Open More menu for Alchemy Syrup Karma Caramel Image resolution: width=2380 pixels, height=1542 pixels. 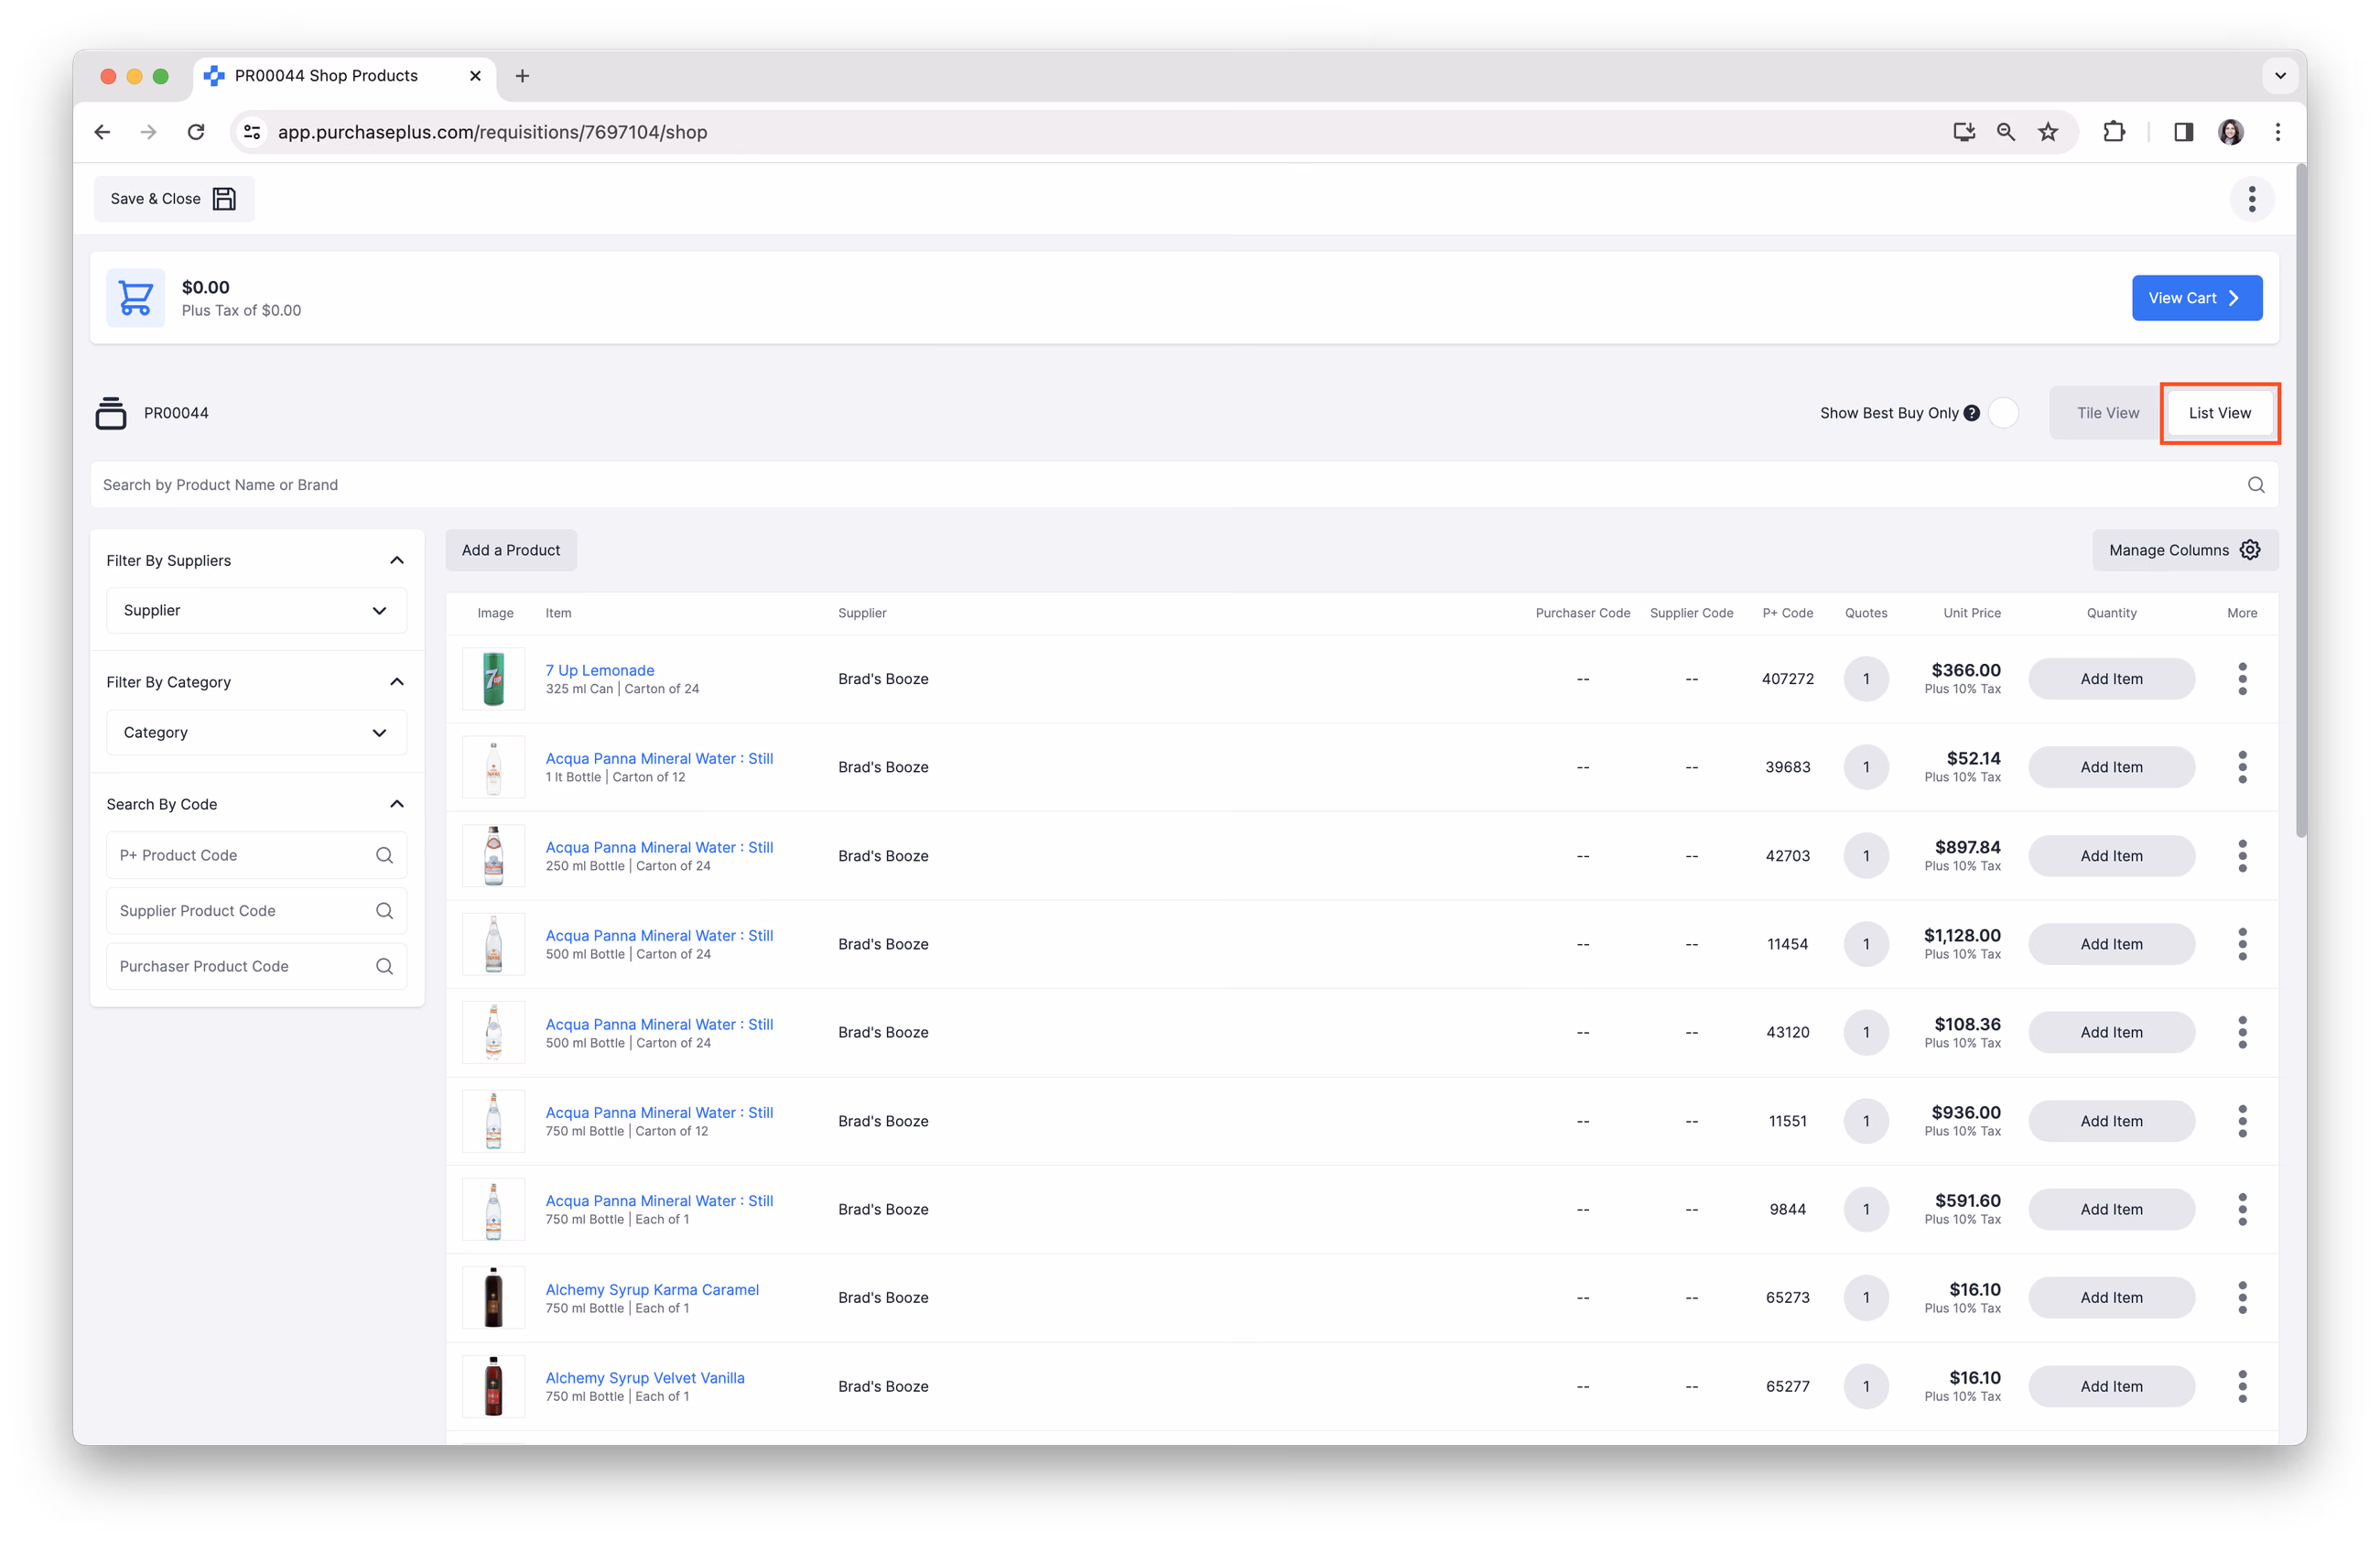(2242, 1297)
